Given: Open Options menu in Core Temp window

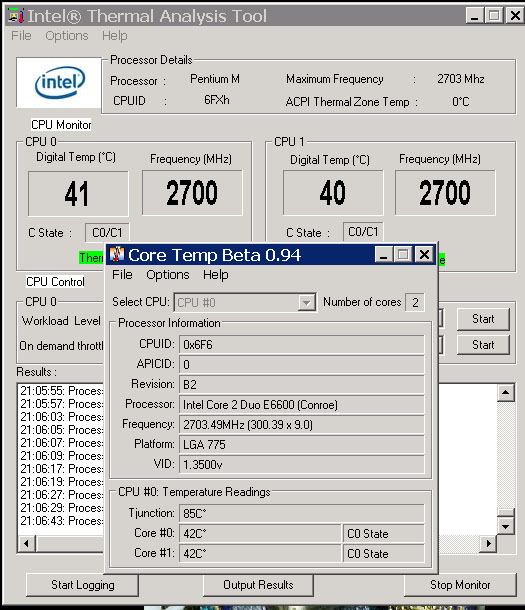Looking at the screenshot, I should point(168,275).
